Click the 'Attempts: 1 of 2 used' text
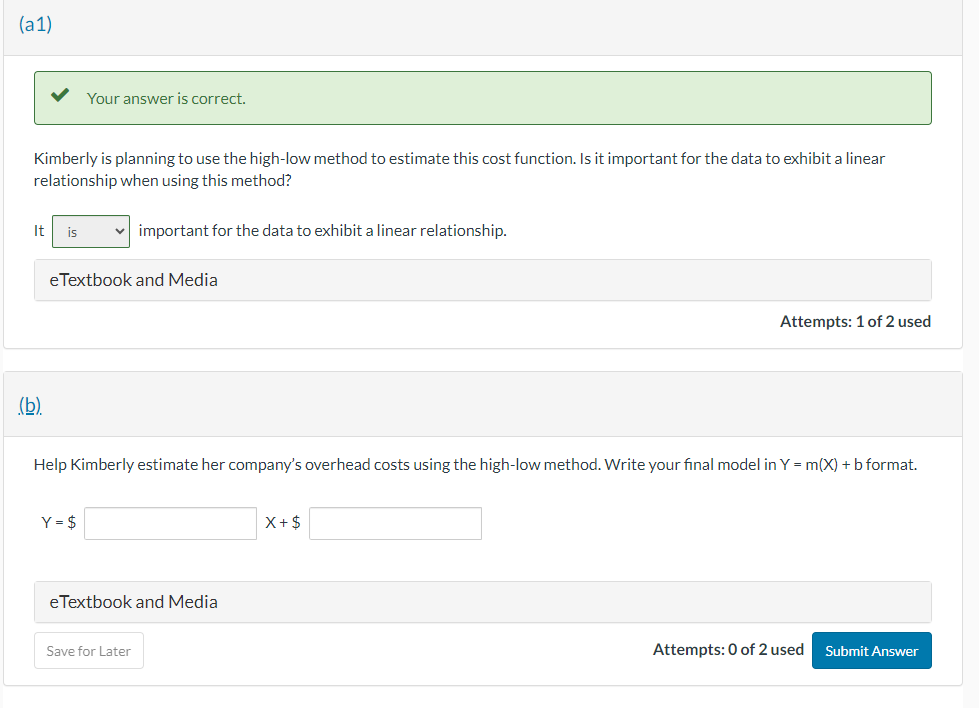This screenshot has width=979, height=708. tap(855, 322)
